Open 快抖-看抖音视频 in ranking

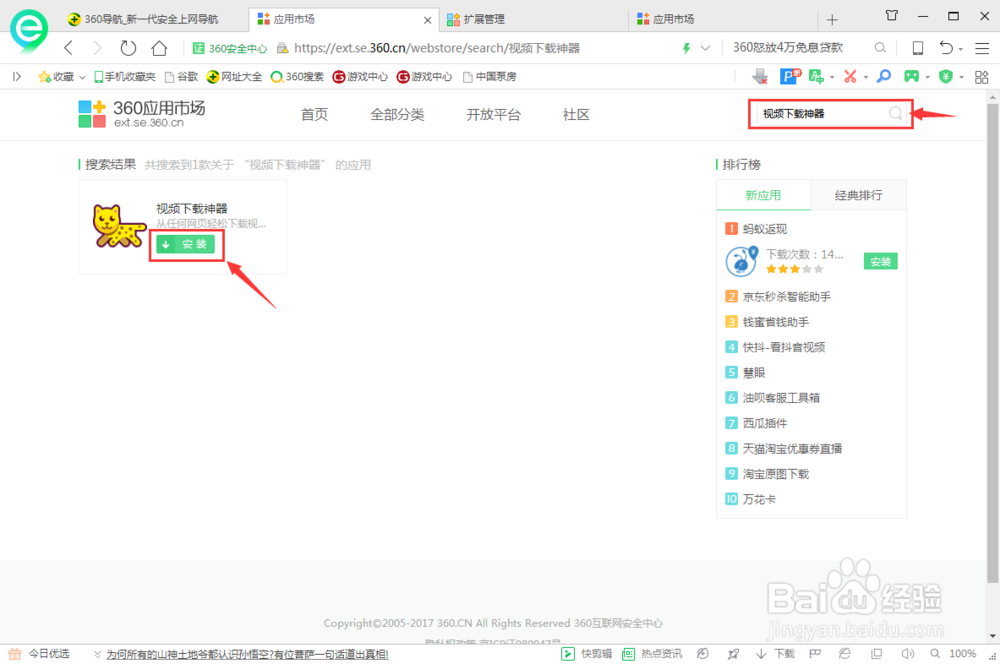[x=784, y=347]
